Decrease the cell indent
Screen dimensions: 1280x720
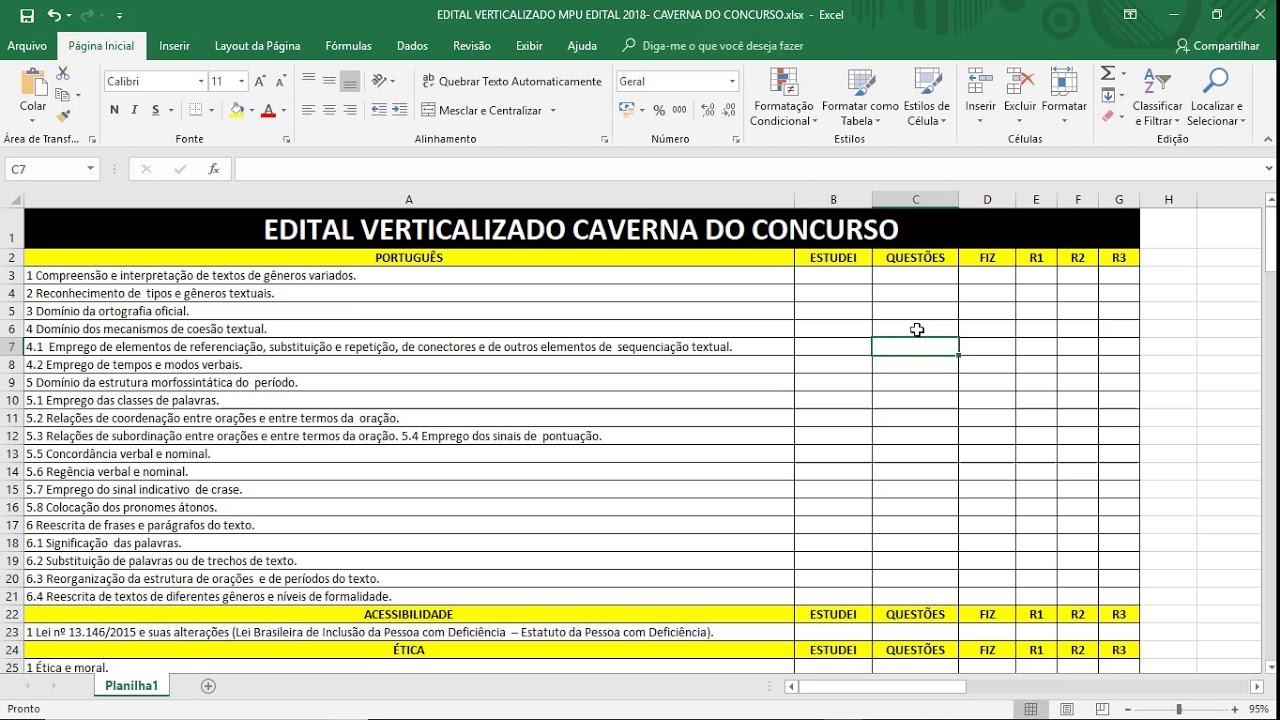[x=379, y=110]
